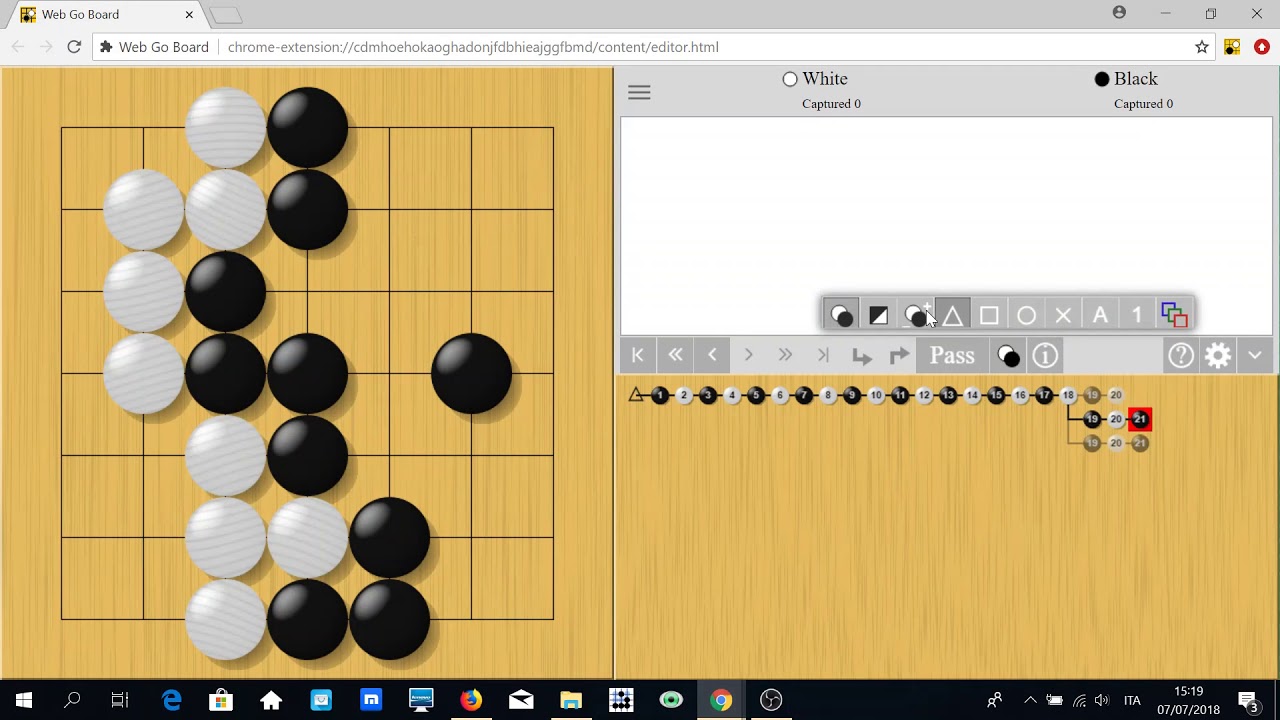Jump to the first move
Viewport: 1280px width, 720px height.
(x=638, y=355)
